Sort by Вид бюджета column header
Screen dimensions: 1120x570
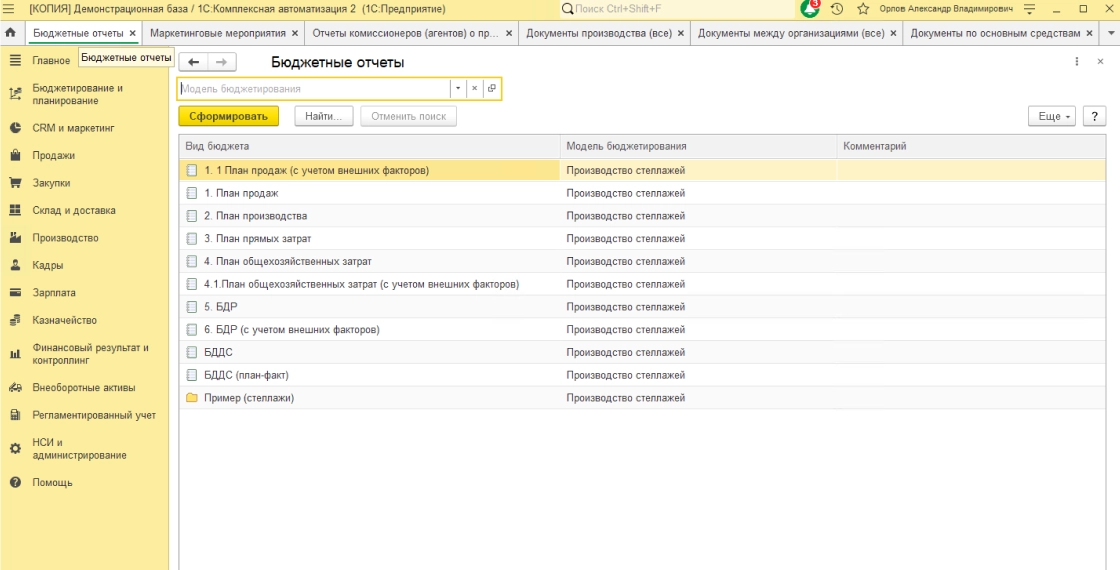pyautogui.click(x=369, y=146)
